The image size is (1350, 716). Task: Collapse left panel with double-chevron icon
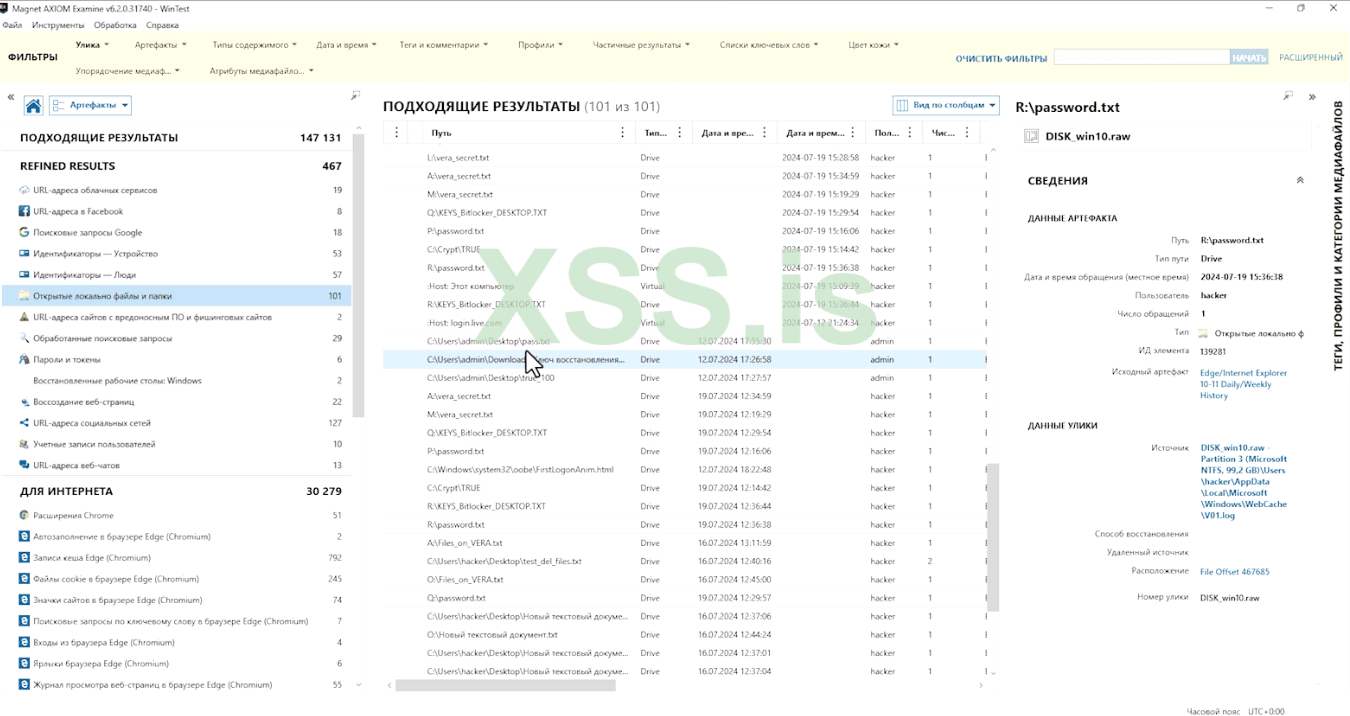tap(11, 98)
